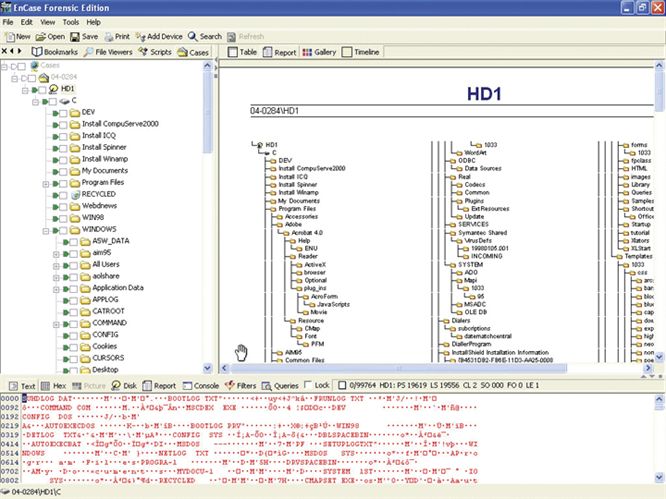The height and width of the screenshot is (499, 666).
Task: Check the box next to DEV folder
Action: click(x=63, y=113)
